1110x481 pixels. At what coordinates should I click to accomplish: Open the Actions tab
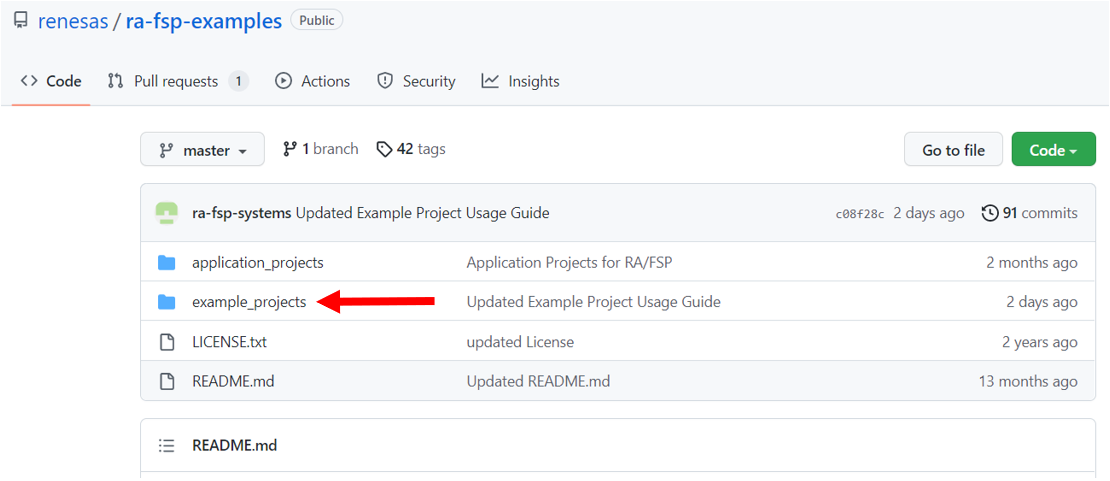pos(313,81)
